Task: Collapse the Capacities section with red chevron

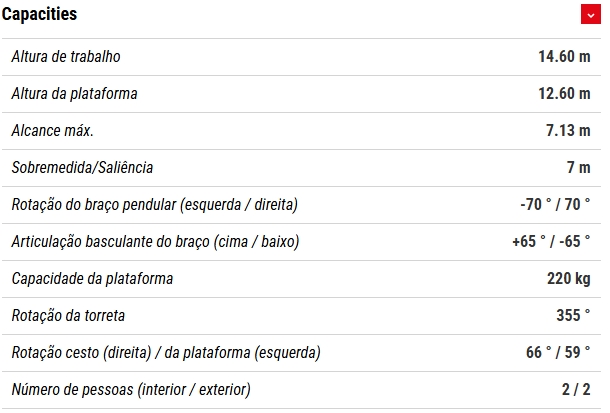Action: (591, 14)
